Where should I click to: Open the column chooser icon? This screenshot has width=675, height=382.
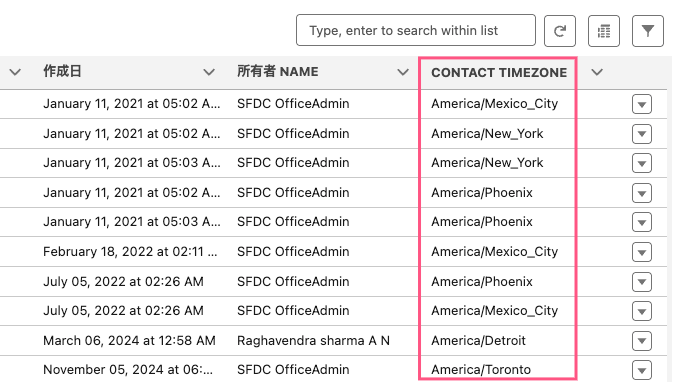[x=604, y=31]
